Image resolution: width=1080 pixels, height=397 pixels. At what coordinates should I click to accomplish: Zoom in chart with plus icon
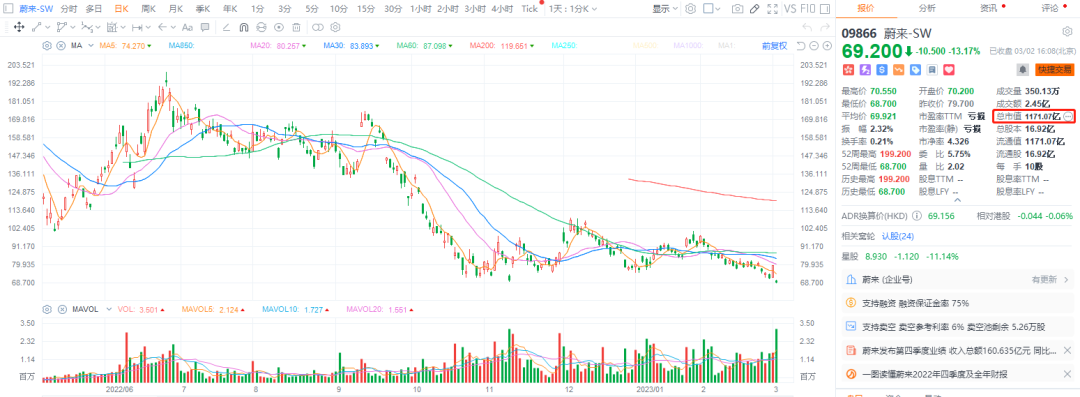tap(827, 45)
